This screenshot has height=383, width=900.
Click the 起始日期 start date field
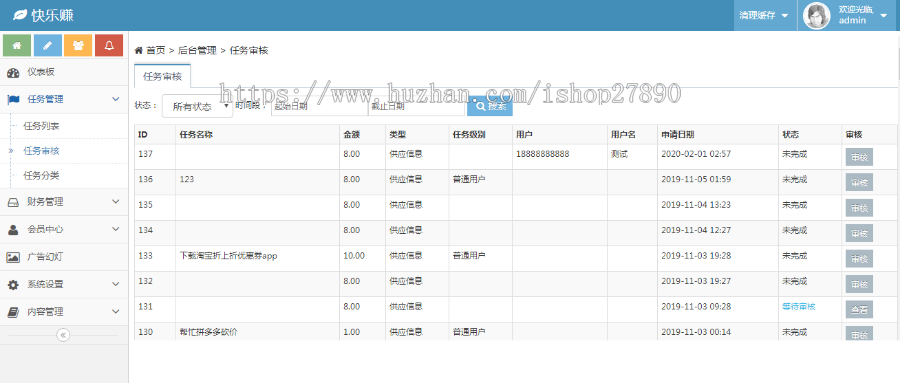pos(319,106)
